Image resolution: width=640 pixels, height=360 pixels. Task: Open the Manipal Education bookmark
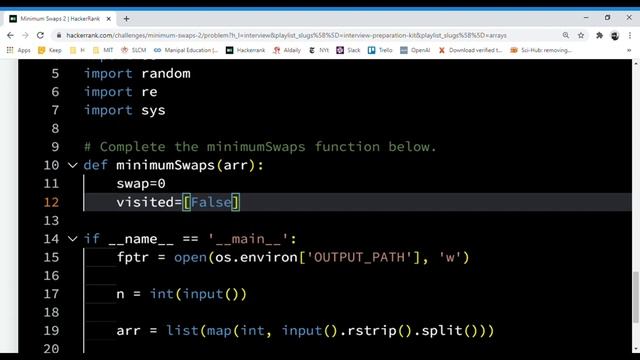(x=186, y=50)
